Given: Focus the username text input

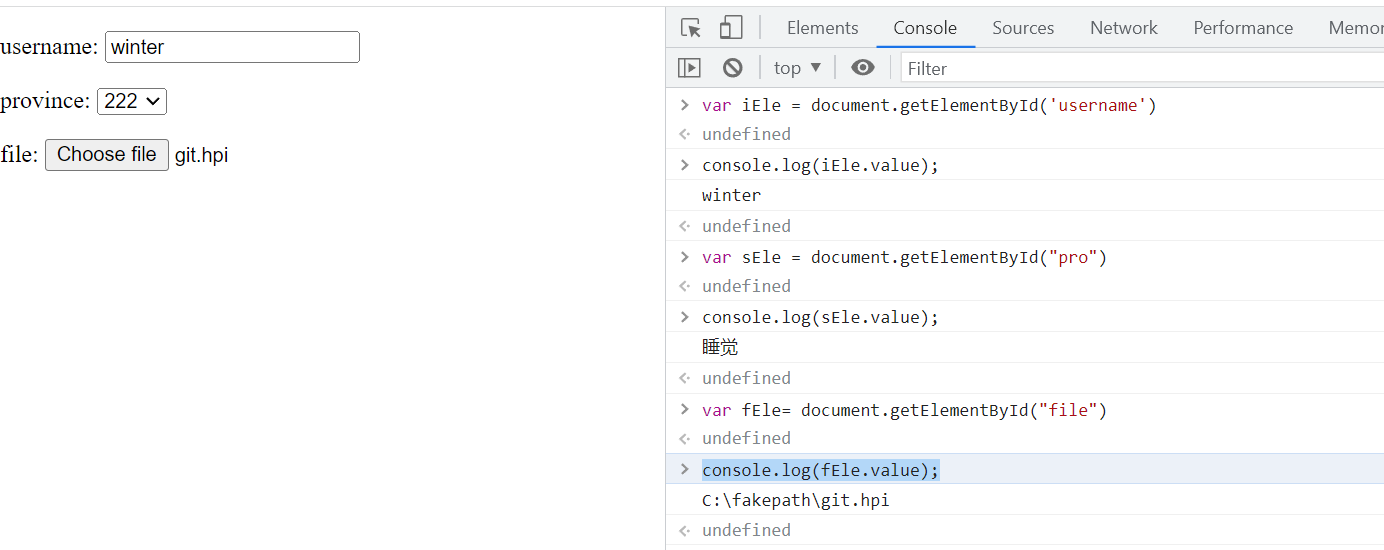Looking at the screenshot, I should pyautogui.click(x=232, y=47).
